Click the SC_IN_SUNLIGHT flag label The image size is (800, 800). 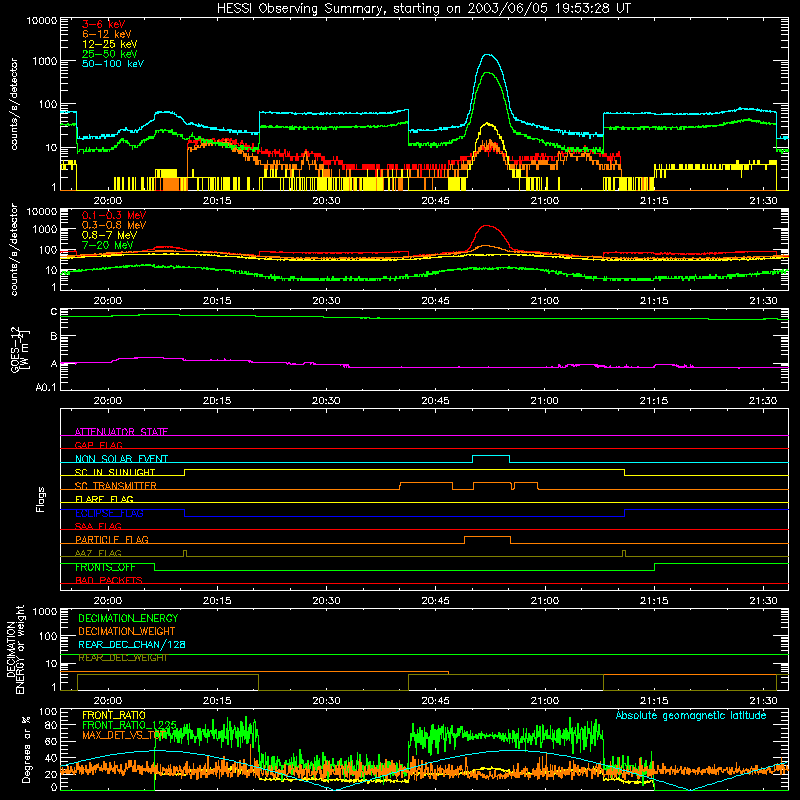tap(114, 472)
